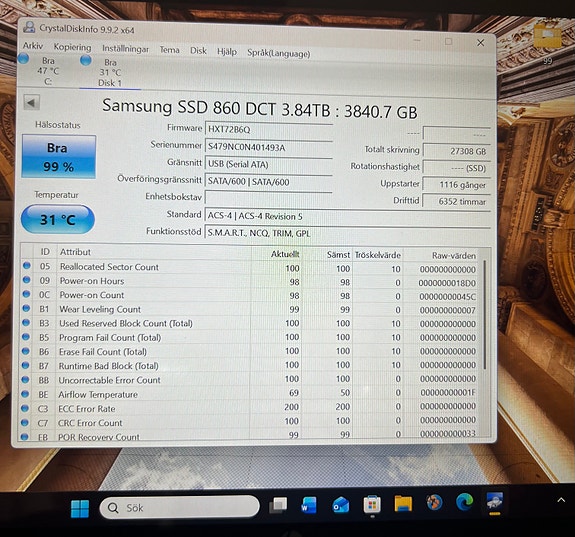The image size is (575, 537).
Task: Click the Tröskelvärde column header
Action: point(377,255)
